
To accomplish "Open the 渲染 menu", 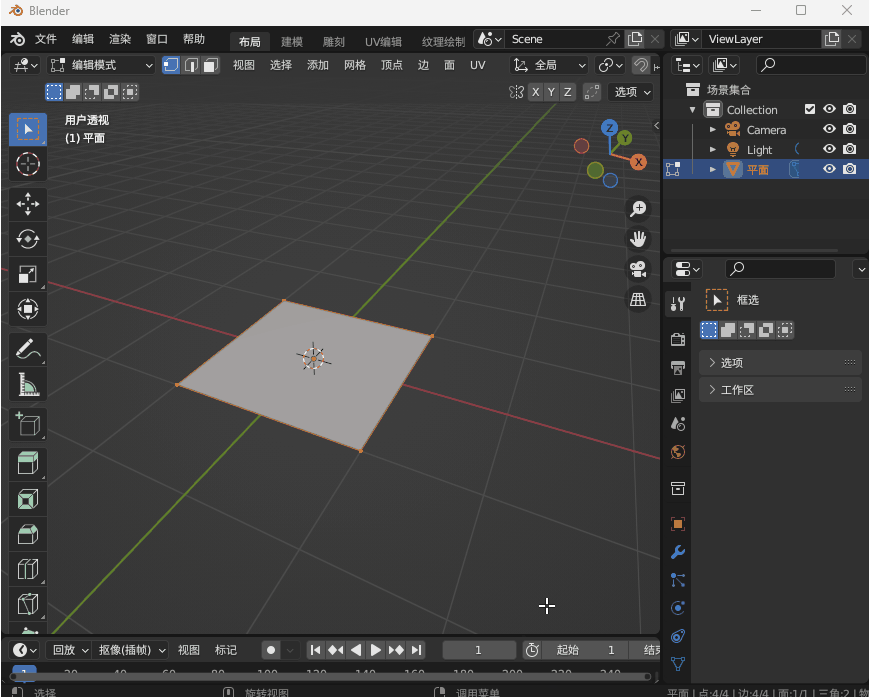I will (x=120, y=39).
